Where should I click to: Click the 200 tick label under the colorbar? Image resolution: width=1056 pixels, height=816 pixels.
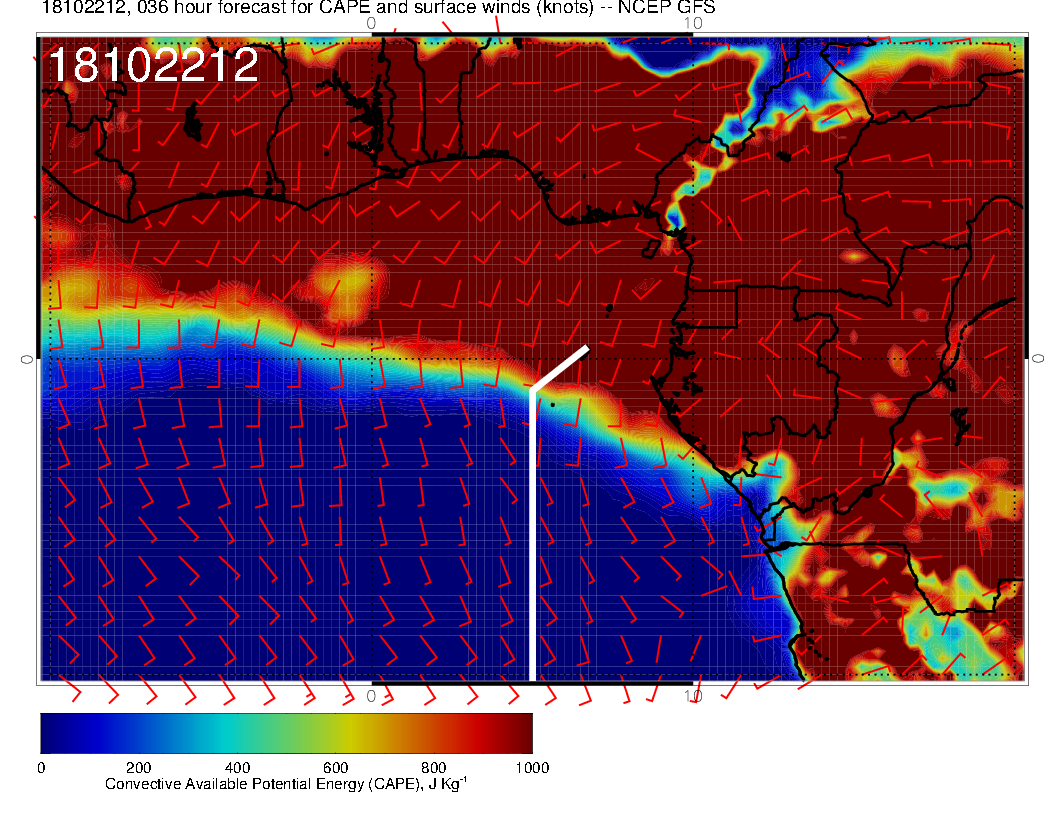138,768
